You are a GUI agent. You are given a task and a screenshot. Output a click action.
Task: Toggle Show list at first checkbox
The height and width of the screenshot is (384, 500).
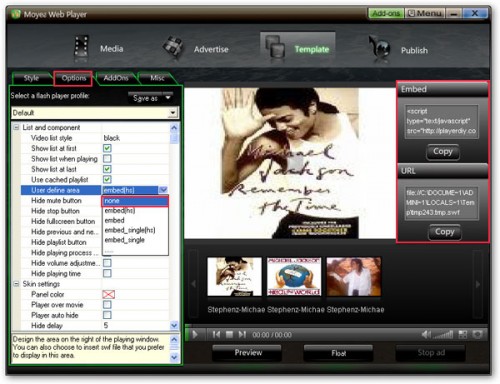click(107, 148)
